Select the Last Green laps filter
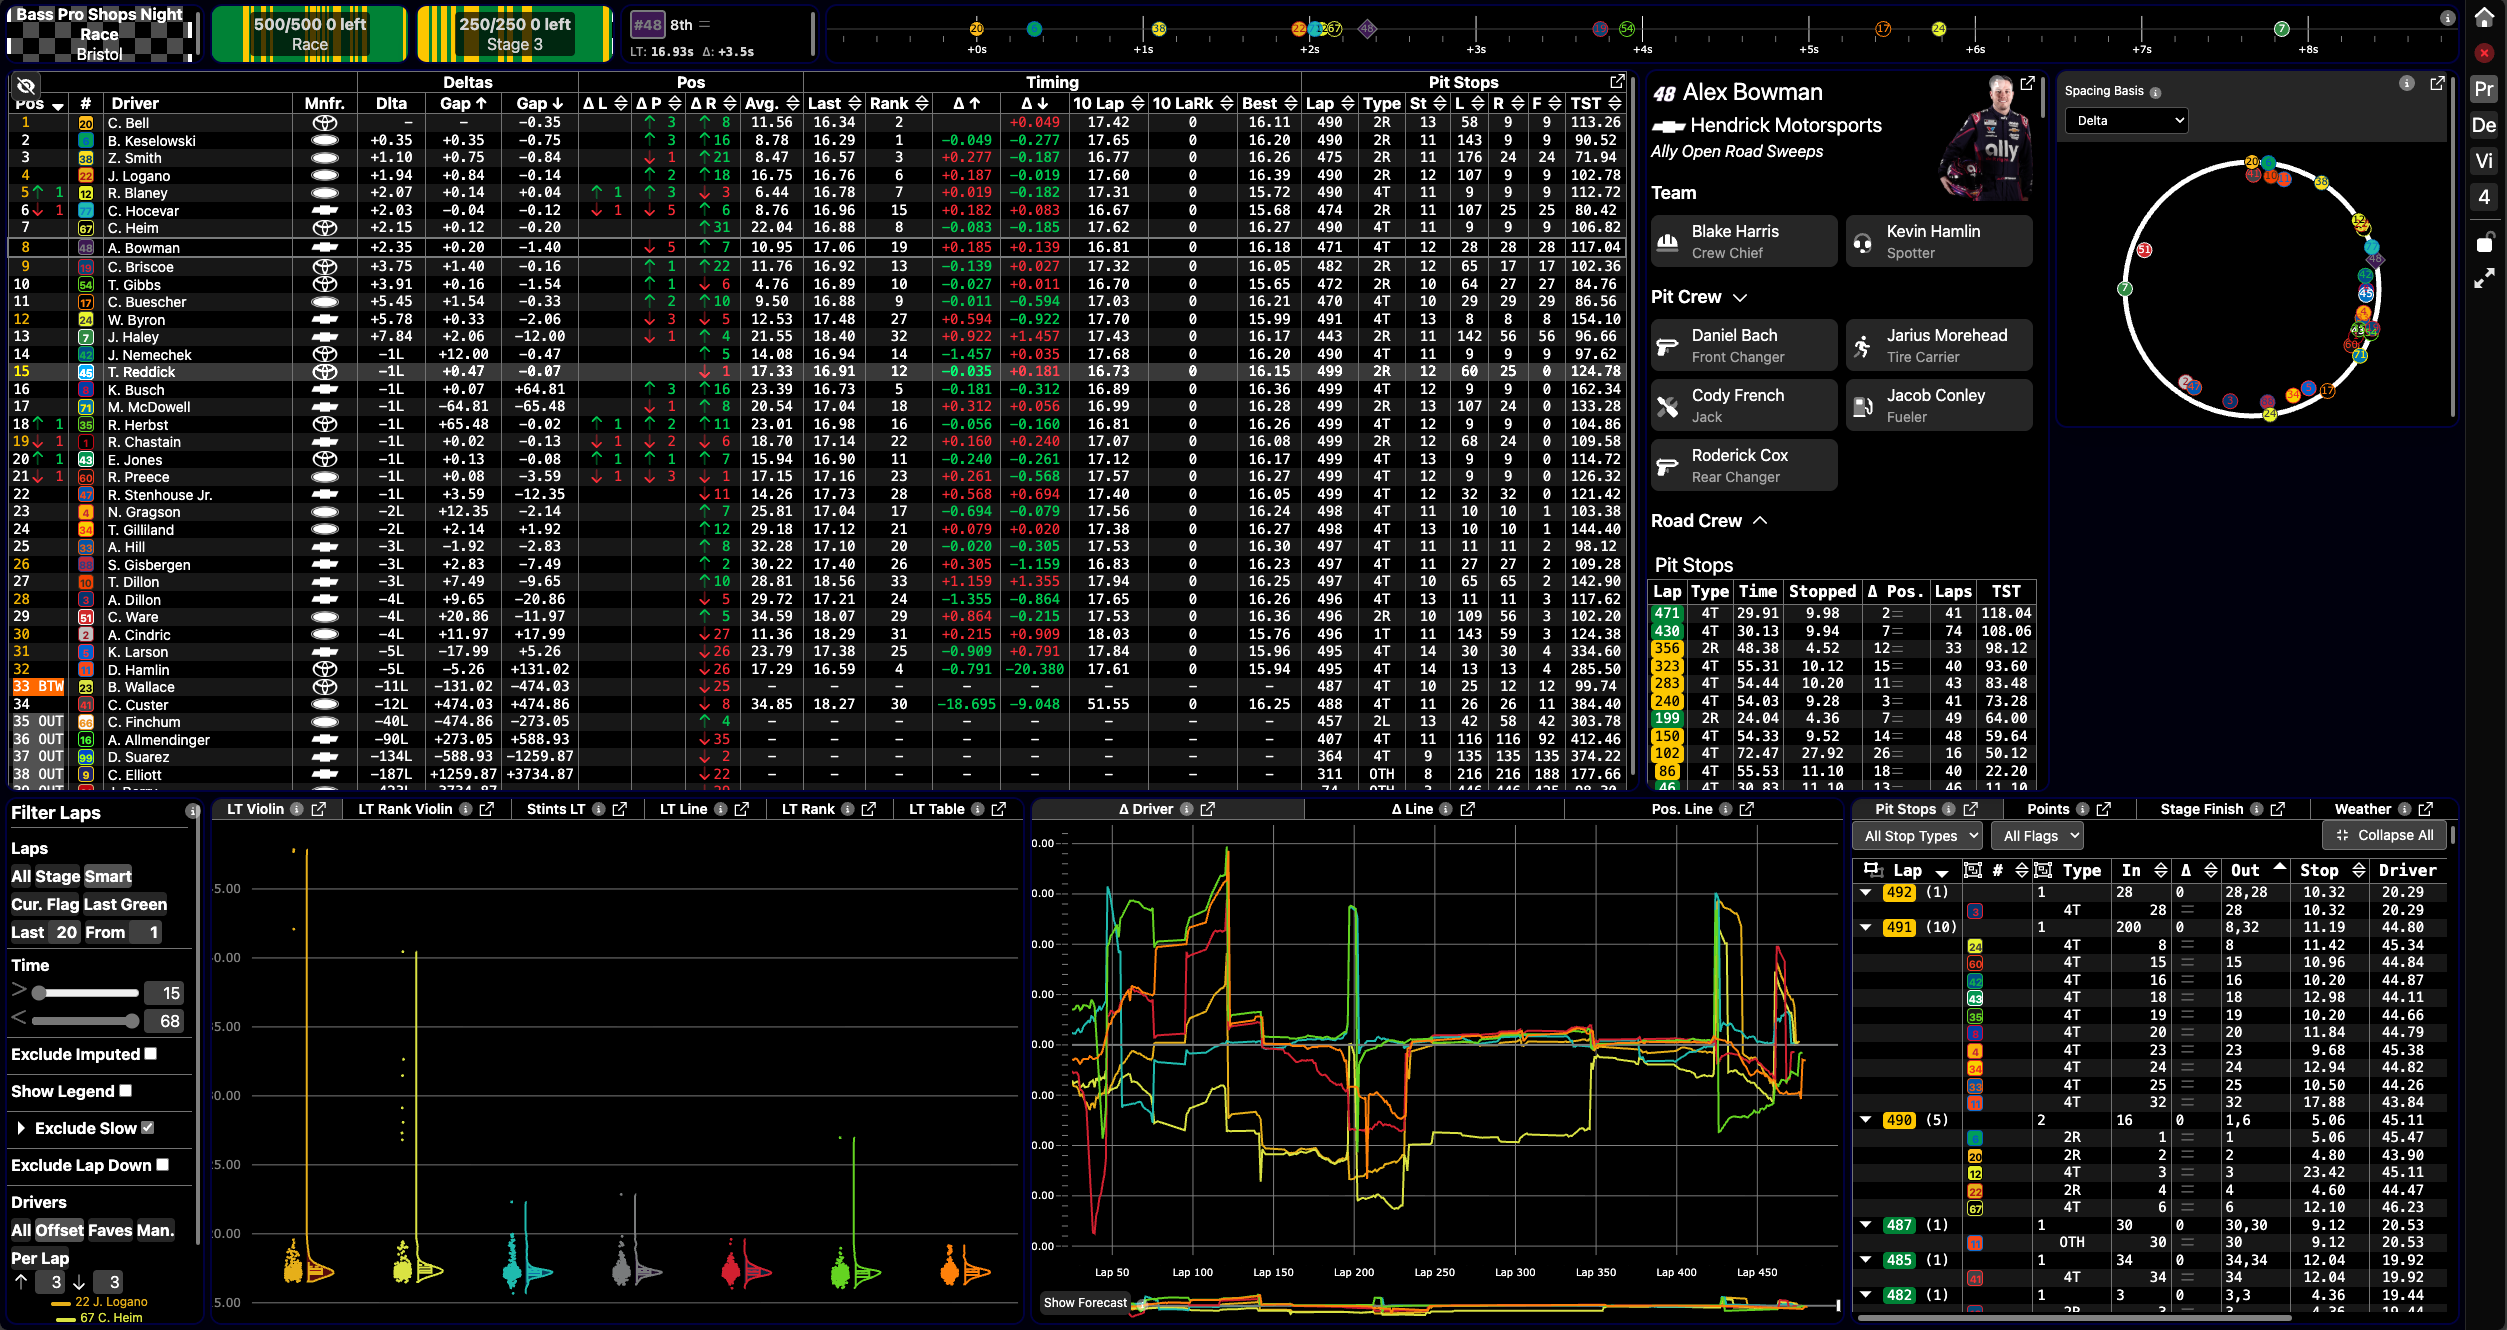This screenshot has width=2507, height=1330. coord(125,904)
